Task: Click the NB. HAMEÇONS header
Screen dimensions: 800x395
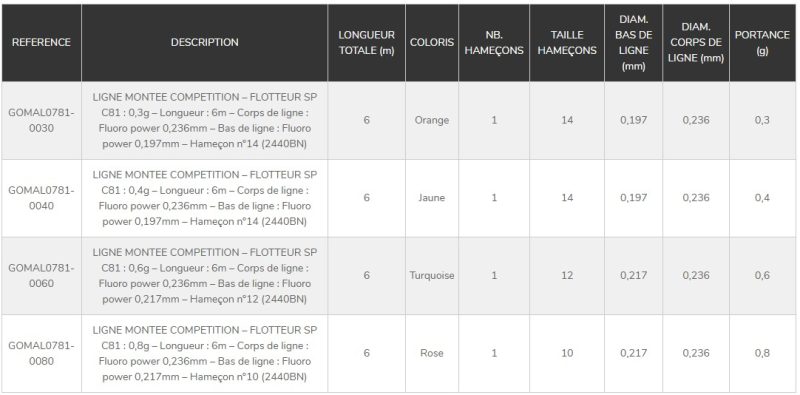Action: [494, 43]
